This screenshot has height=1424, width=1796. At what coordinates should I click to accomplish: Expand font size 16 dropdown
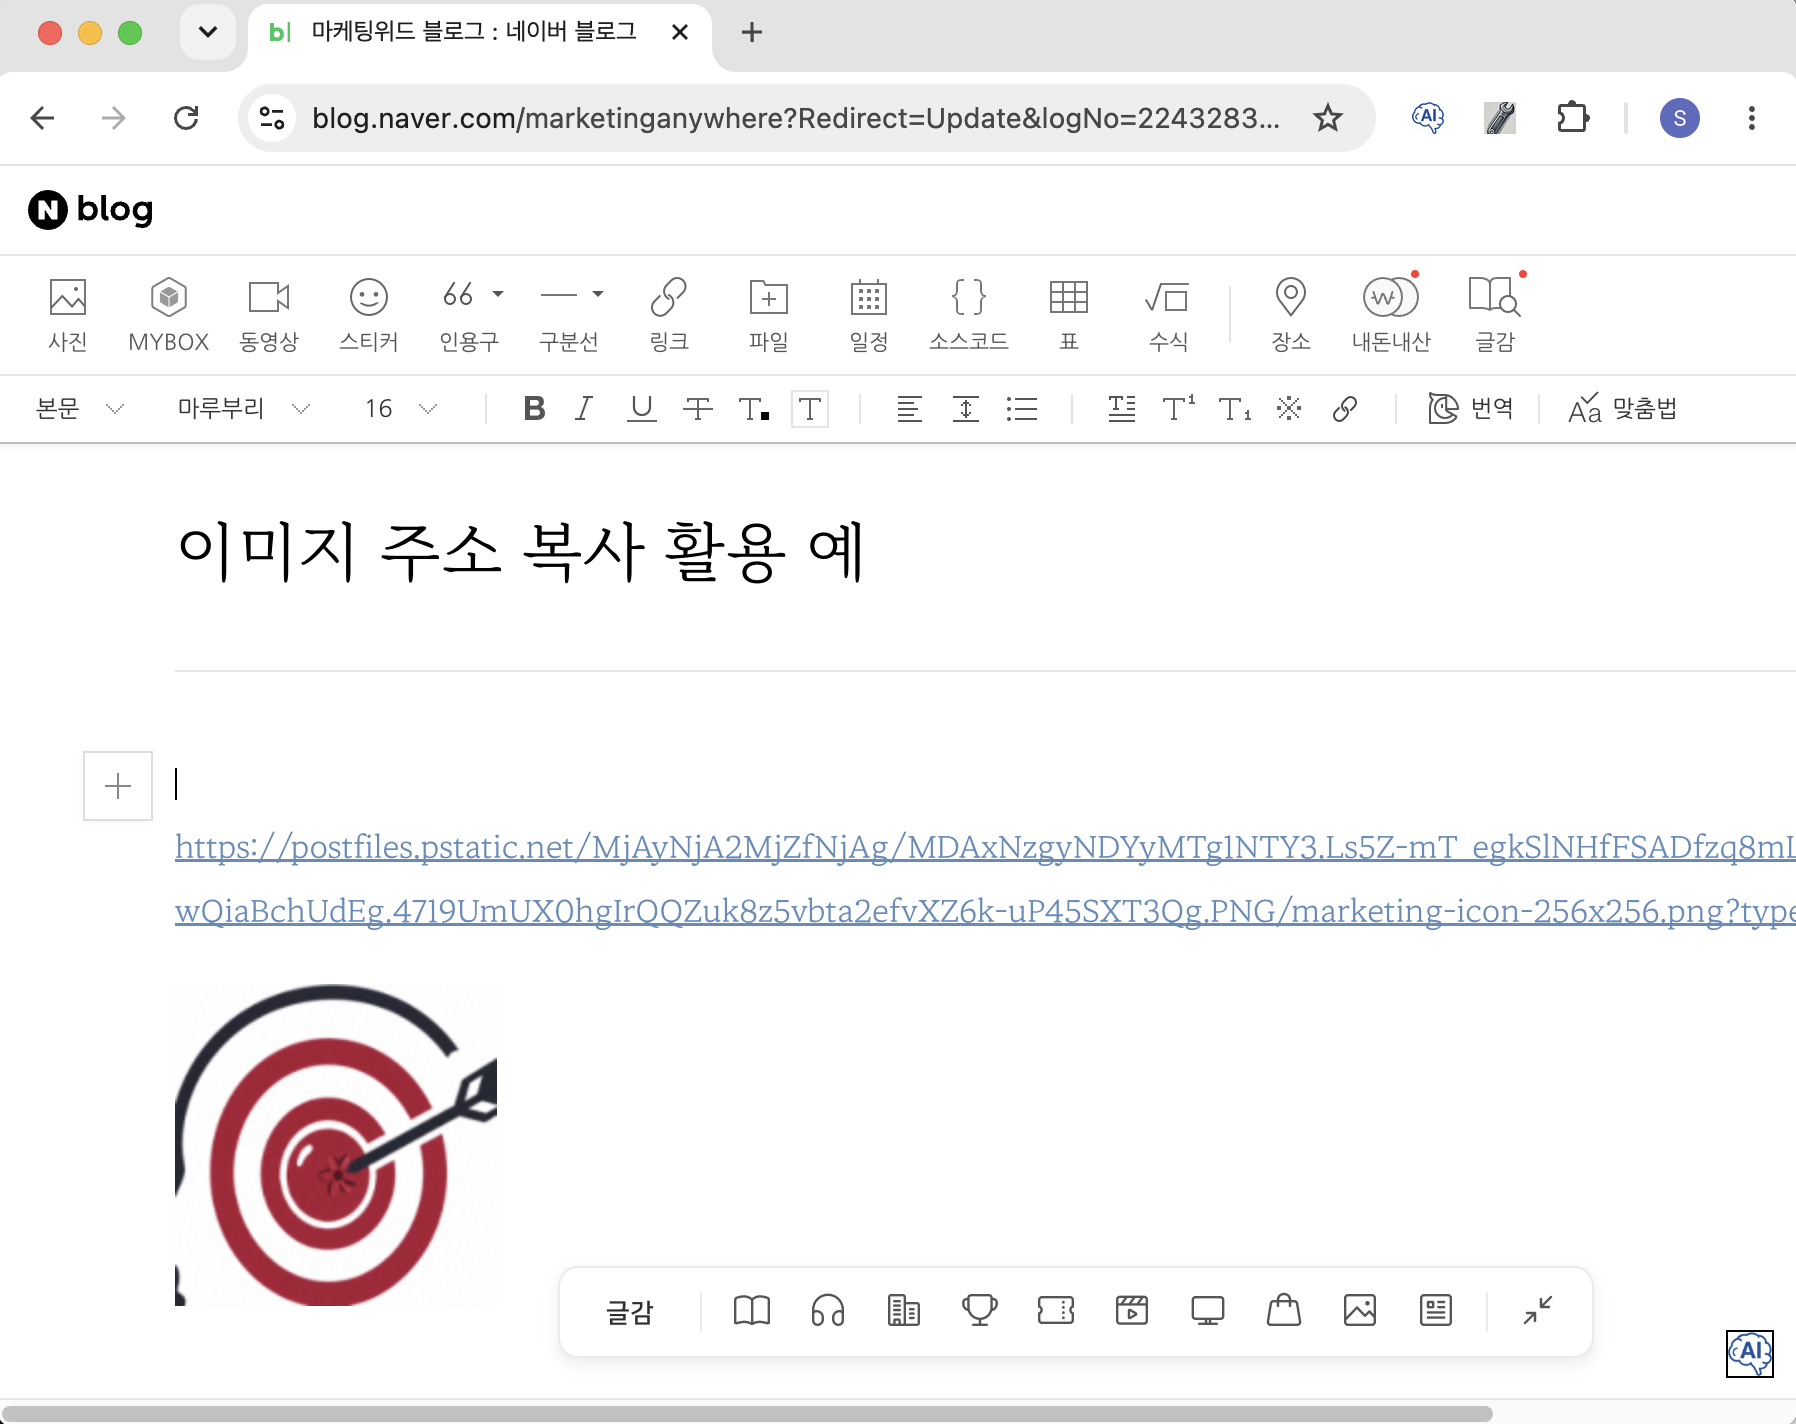401,408
